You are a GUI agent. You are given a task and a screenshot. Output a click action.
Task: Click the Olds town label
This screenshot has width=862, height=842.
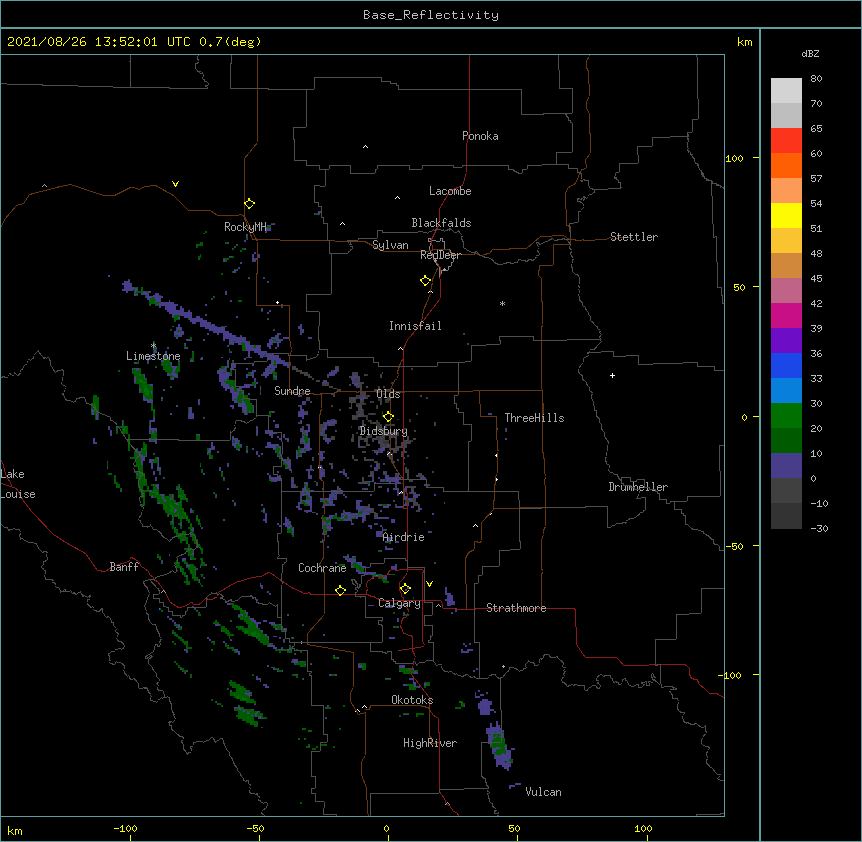(388, 394)
